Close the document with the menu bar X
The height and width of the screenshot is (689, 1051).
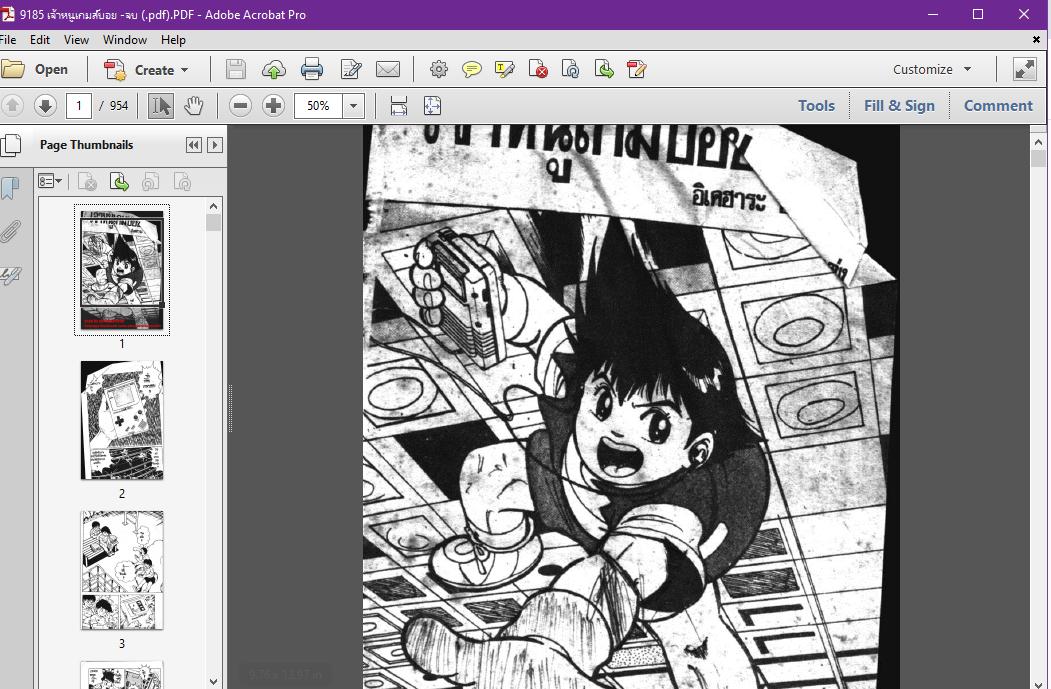pyautogui.click(x=1036, y=40)
